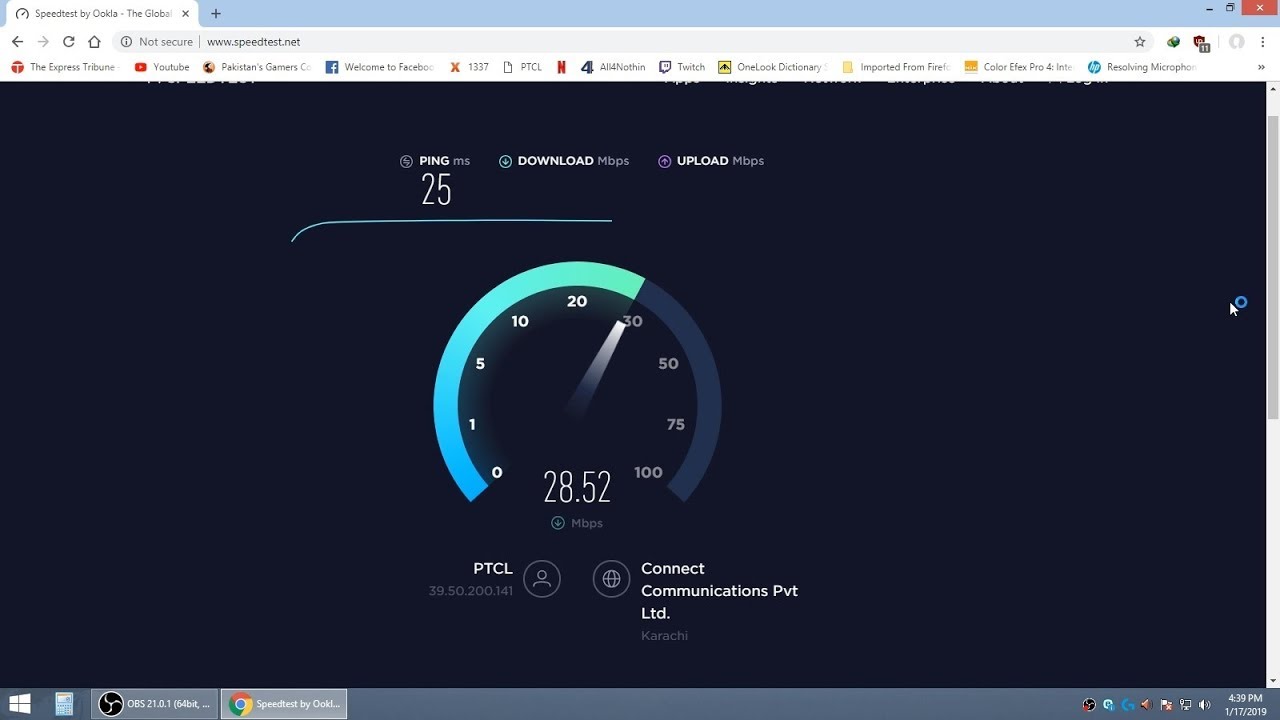Expand the hidden bookmarks chevron

[x=1262, y=67]
